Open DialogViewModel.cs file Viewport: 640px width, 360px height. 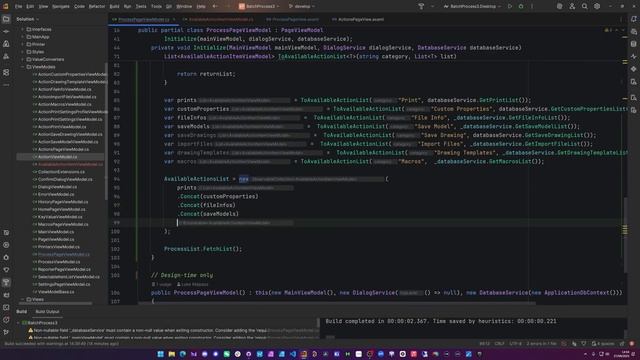tap(57, 187)
